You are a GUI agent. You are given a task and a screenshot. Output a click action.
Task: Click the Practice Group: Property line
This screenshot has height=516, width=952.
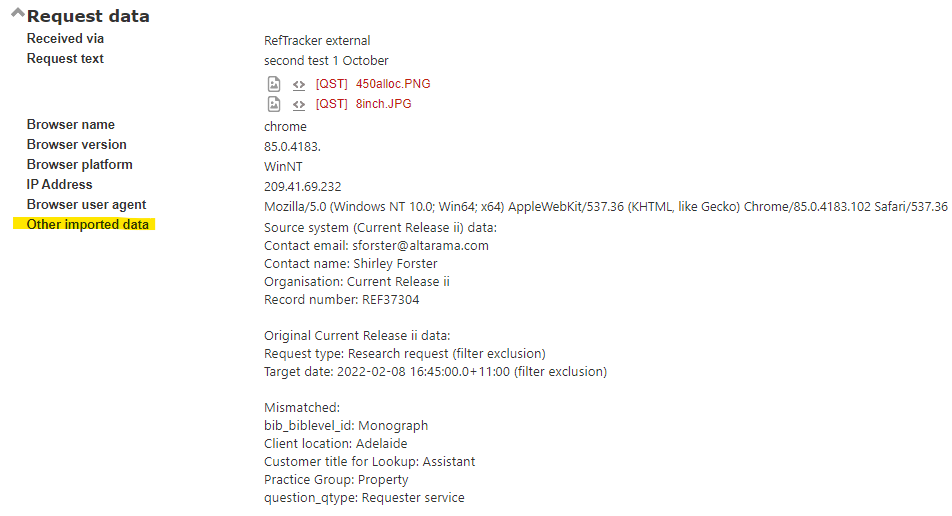pyautogui.click(x=336, y=480)
